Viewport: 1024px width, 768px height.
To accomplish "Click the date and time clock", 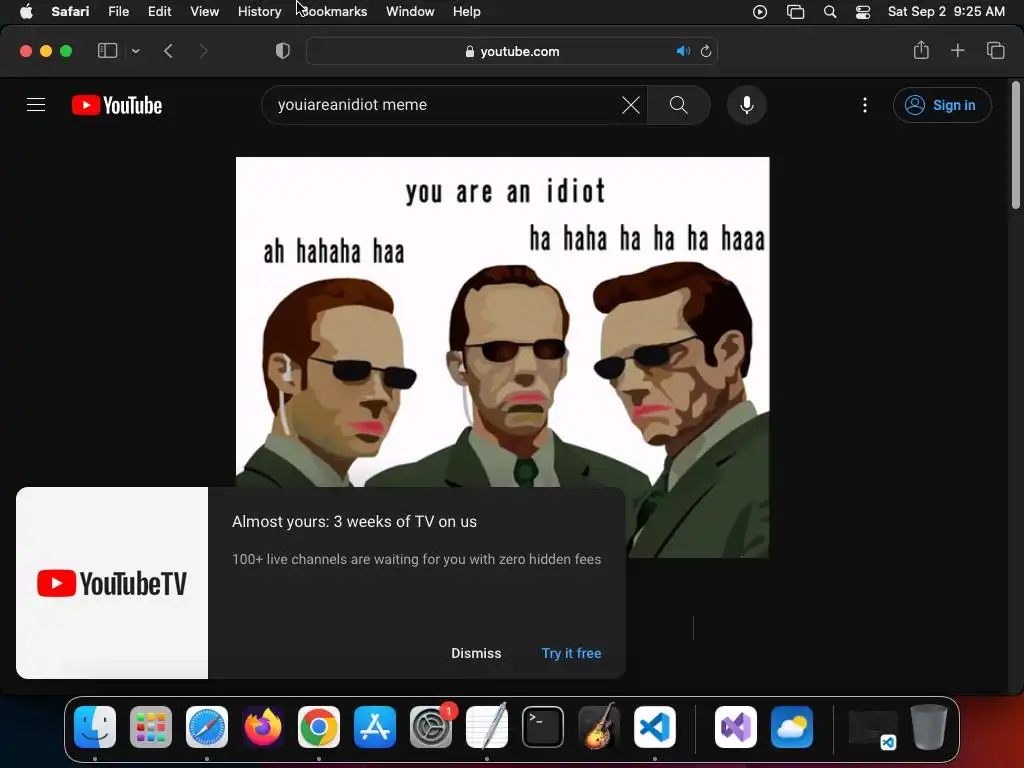I will point(946,12).
